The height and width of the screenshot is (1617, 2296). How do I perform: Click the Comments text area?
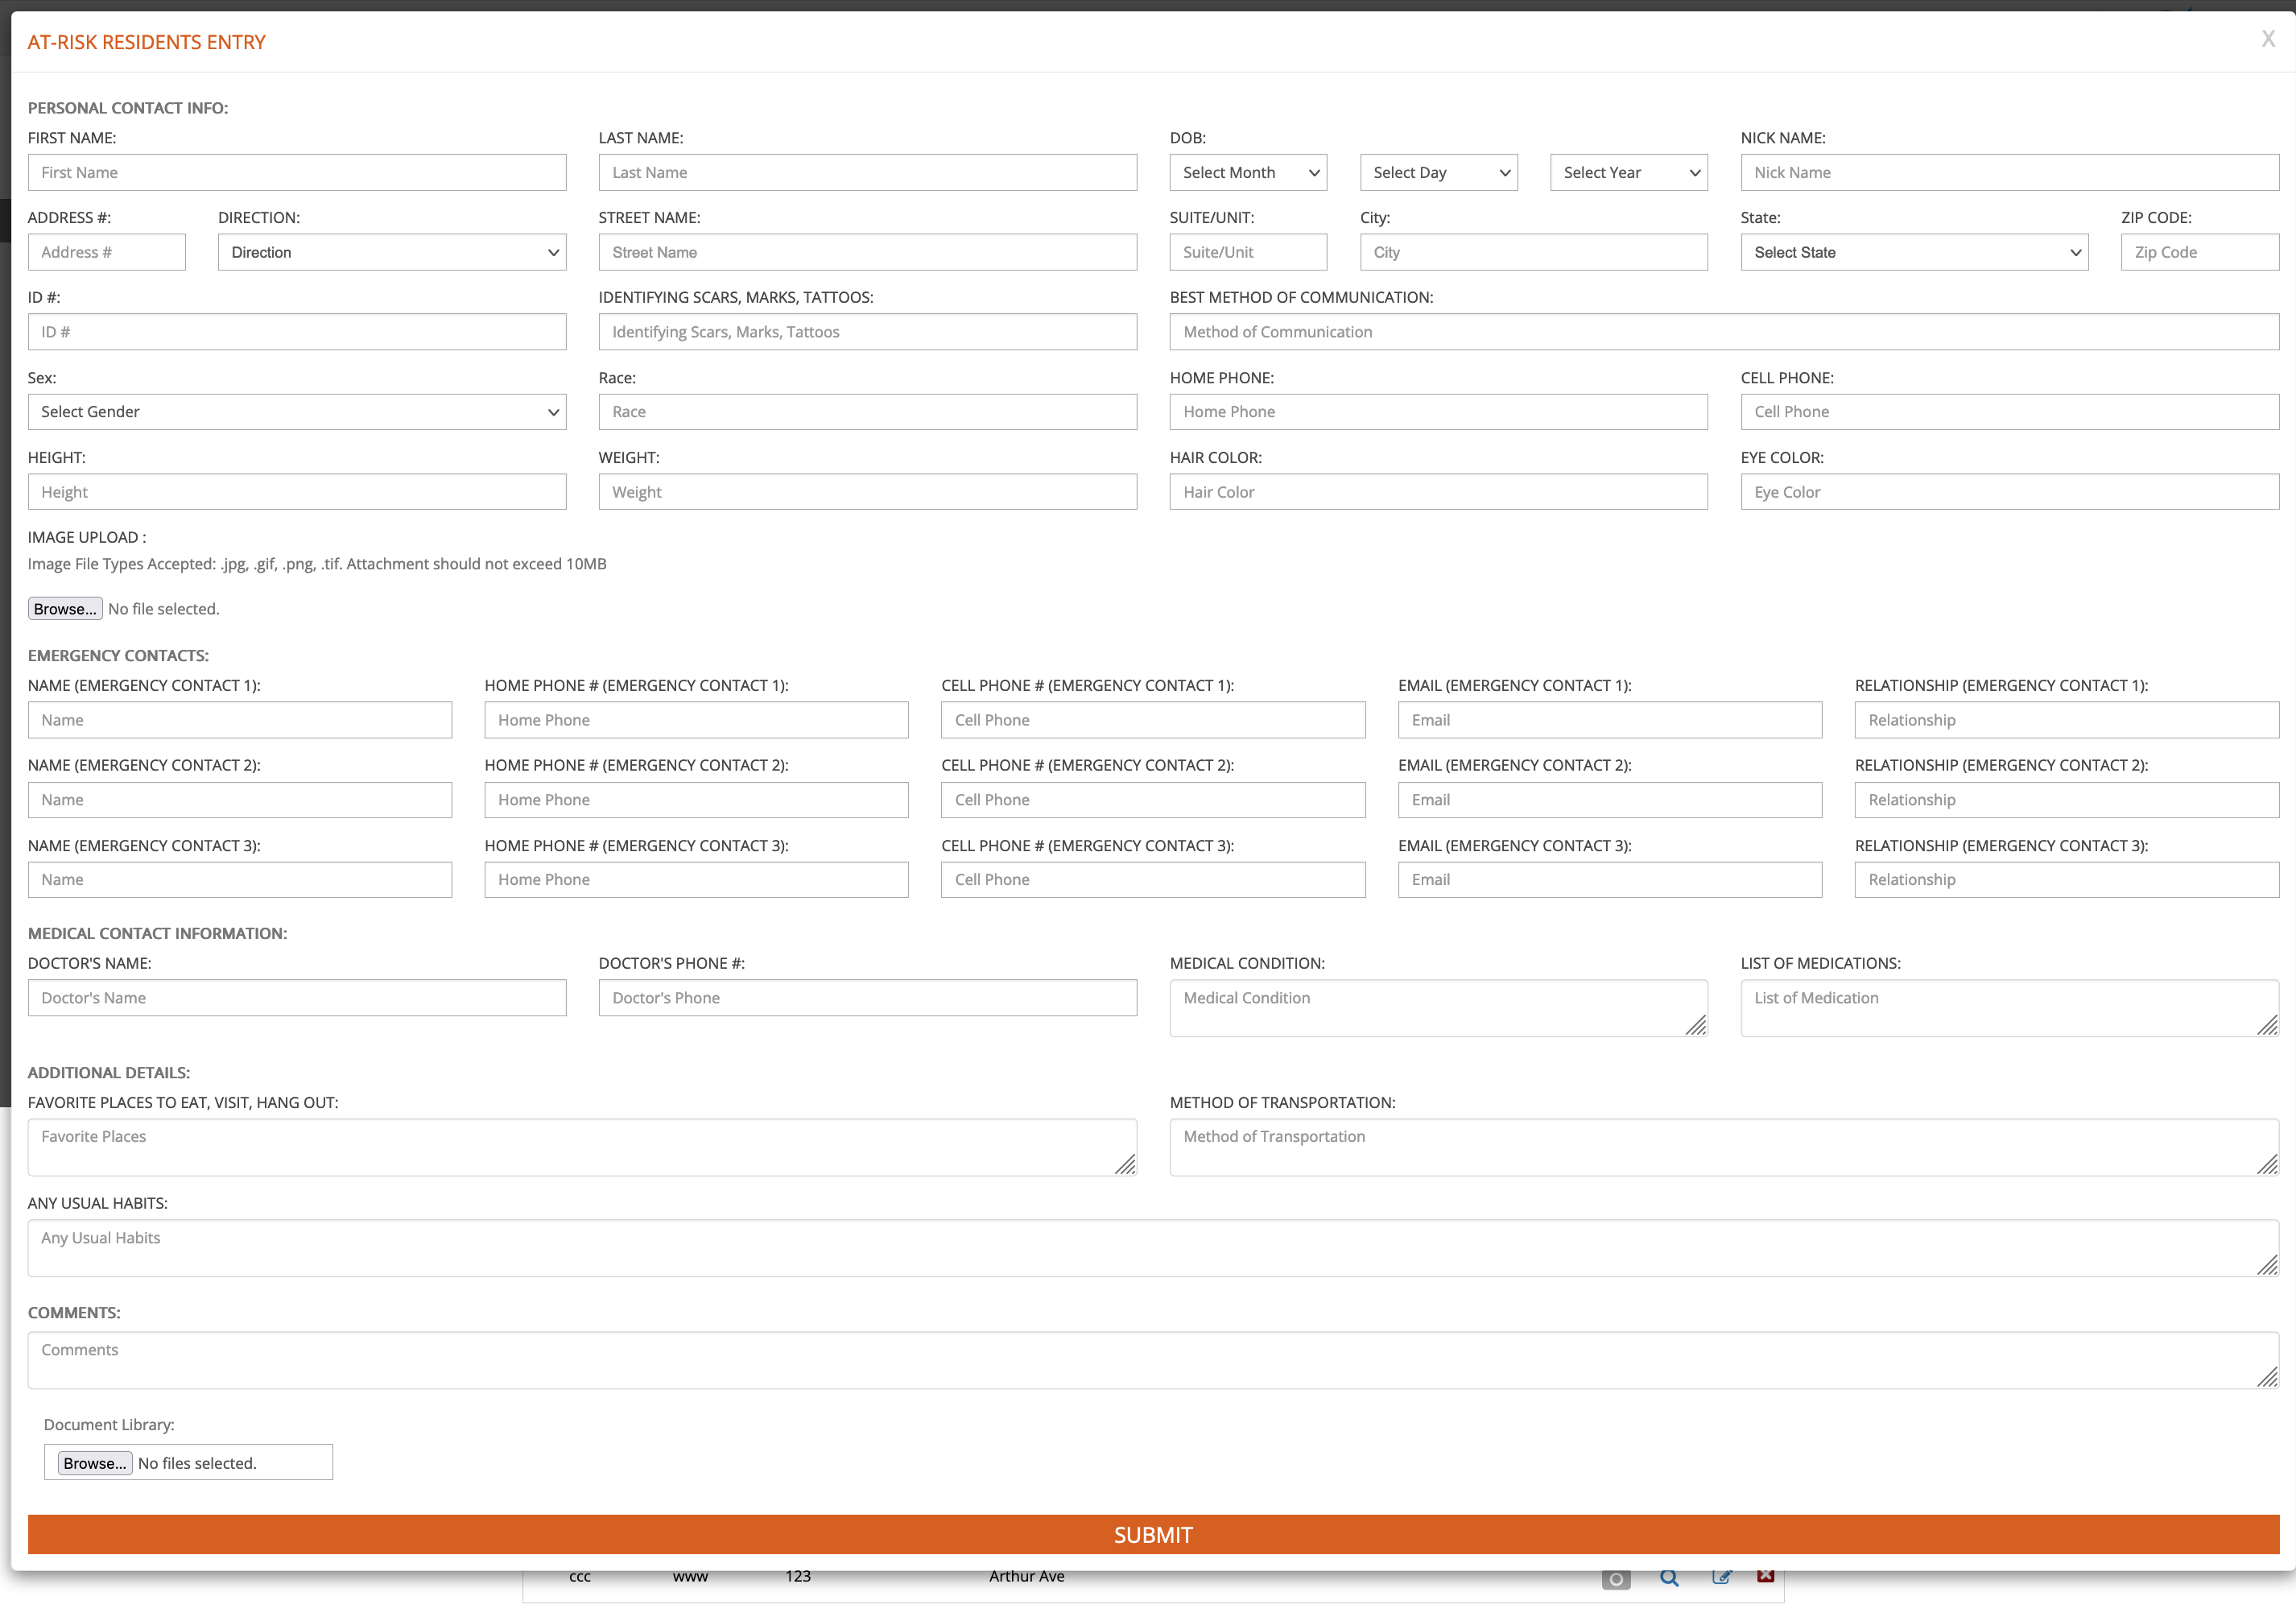(x=1152, y=1359)
